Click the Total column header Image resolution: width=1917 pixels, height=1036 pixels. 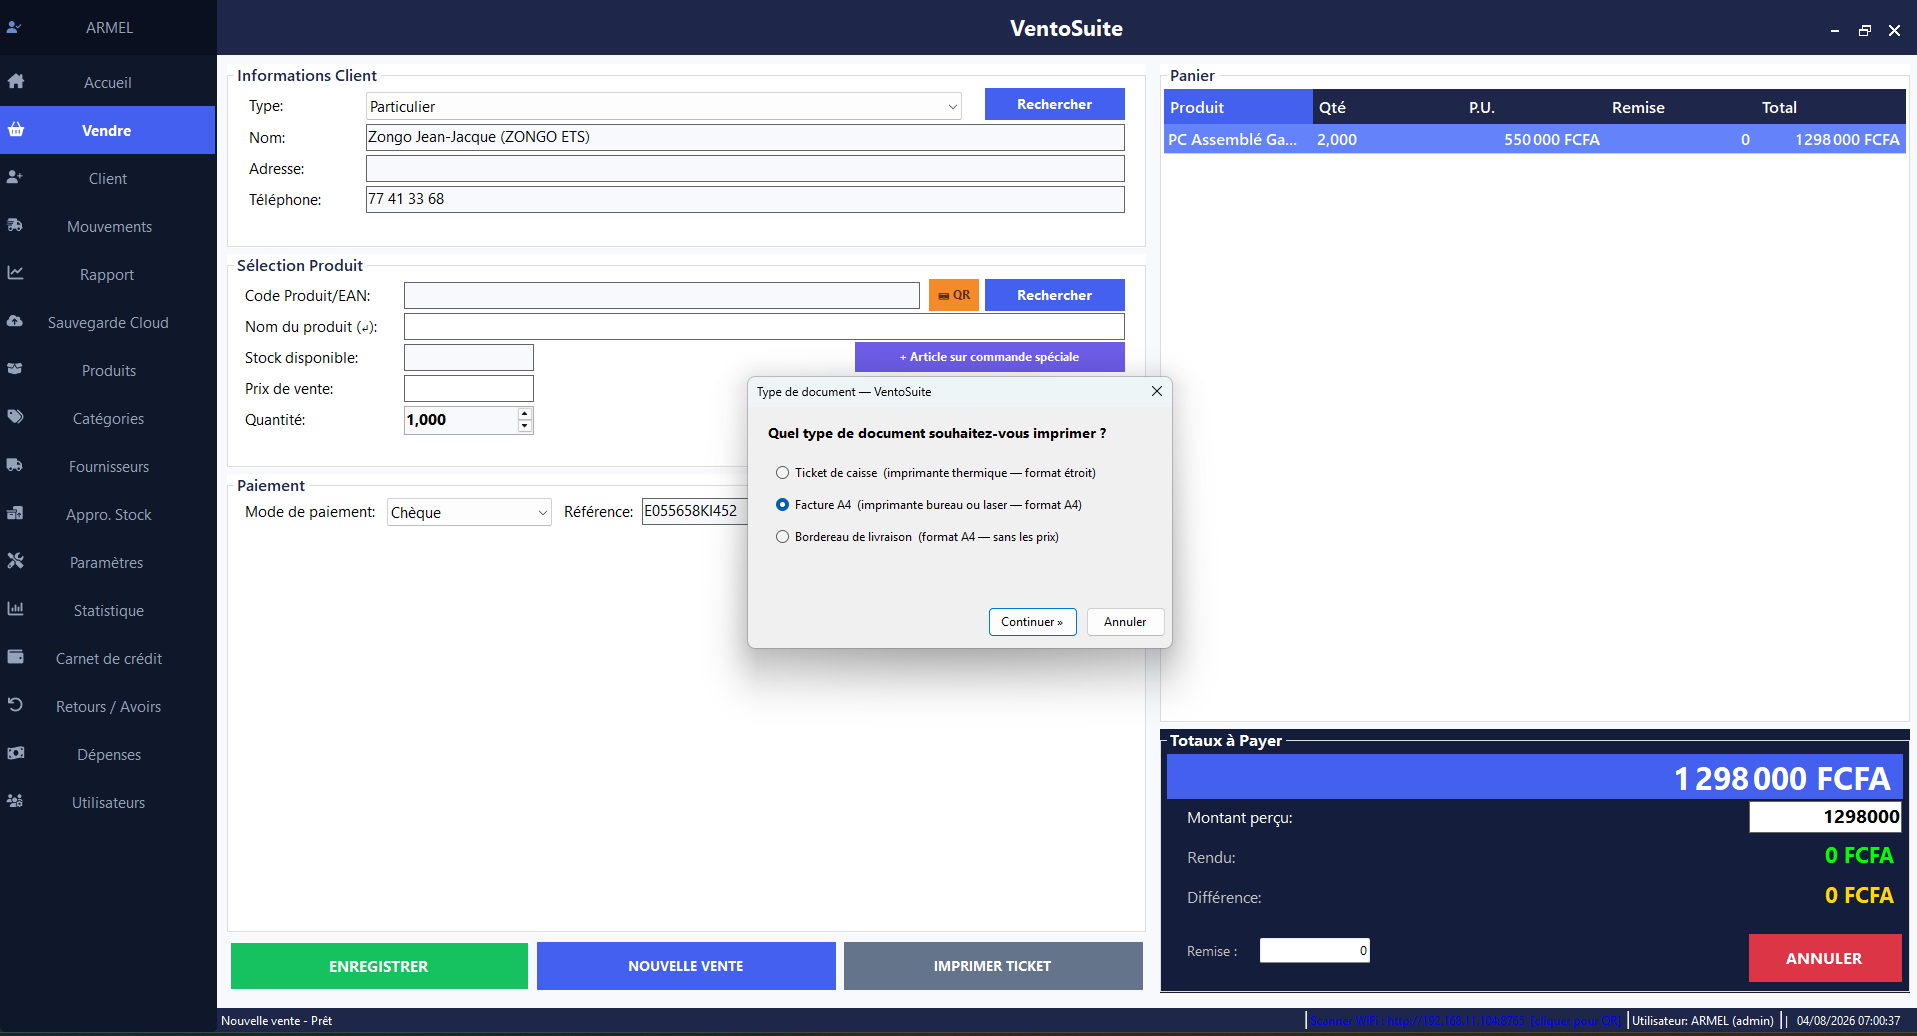point(1831,107)
